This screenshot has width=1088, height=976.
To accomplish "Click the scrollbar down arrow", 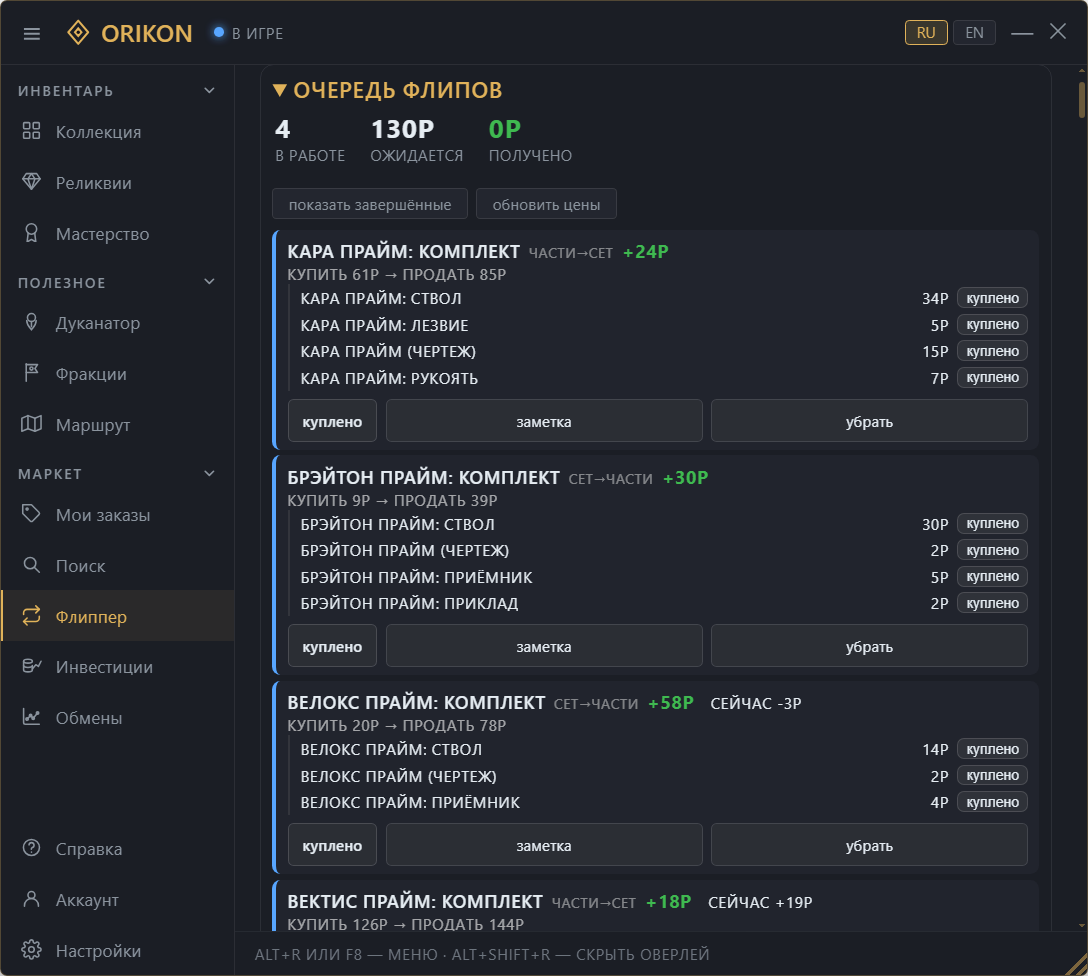I will coord(1082,925).
